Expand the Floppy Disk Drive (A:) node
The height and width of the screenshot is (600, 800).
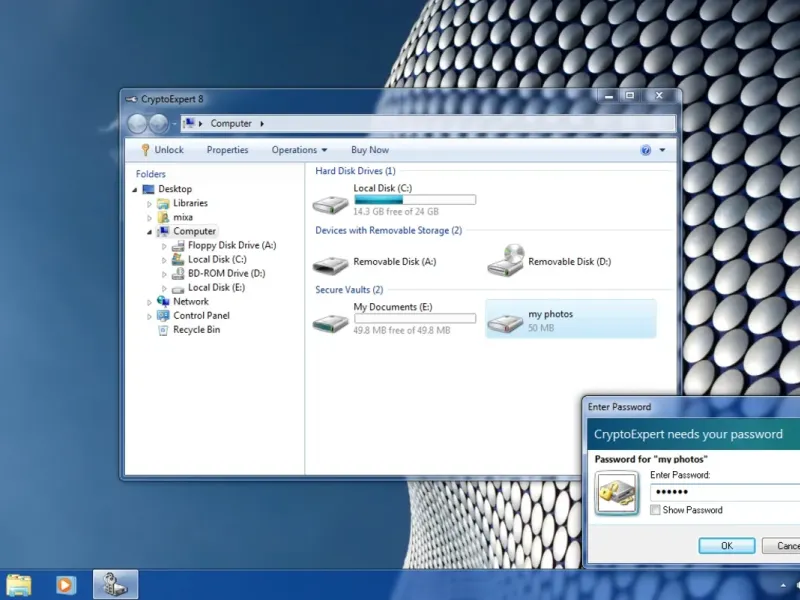tap(164, 246)
